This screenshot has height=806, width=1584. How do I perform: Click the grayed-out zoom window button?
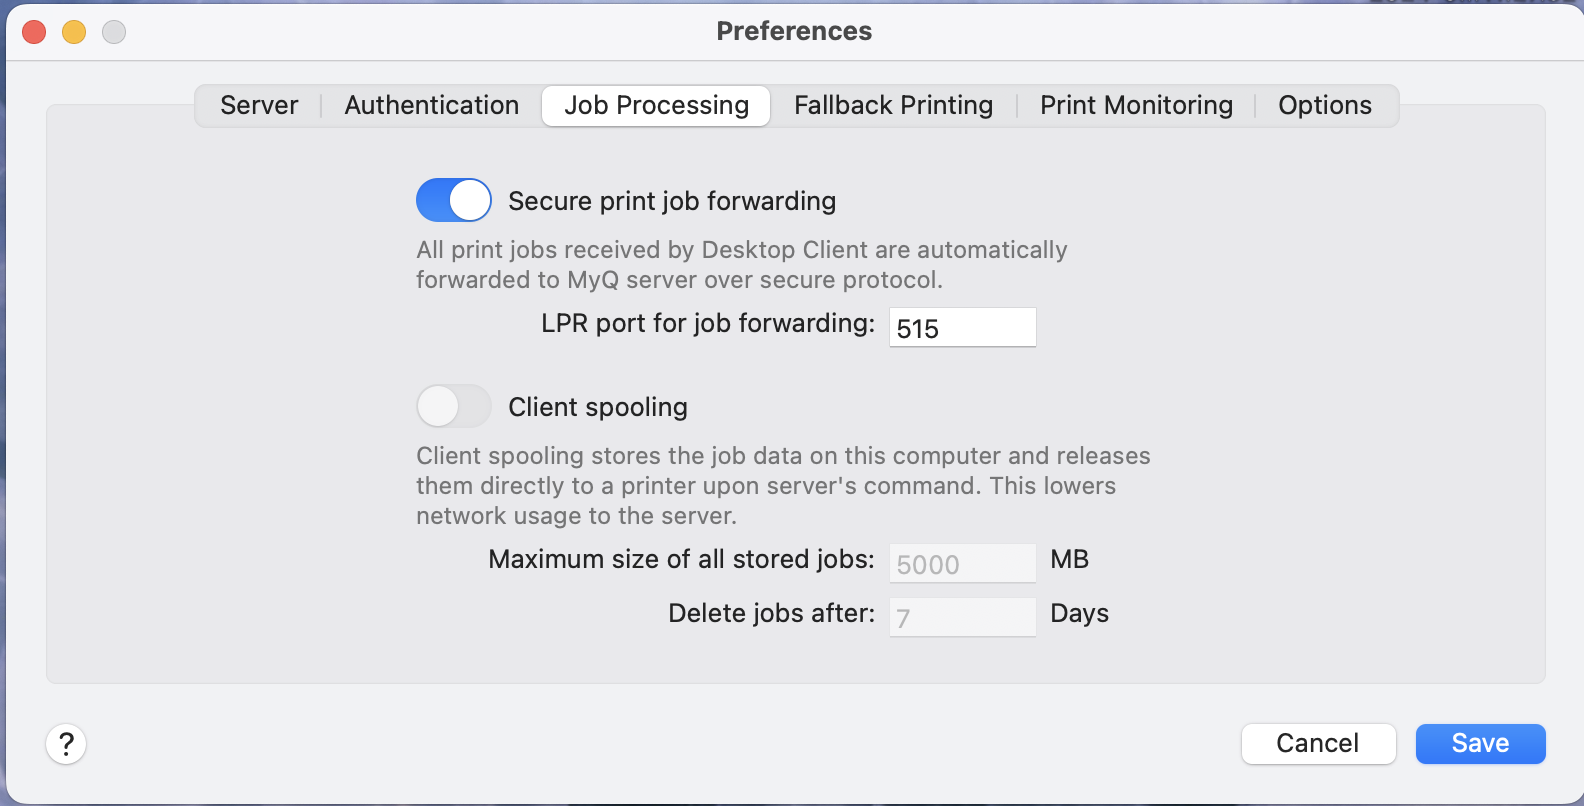click(114, 32)
